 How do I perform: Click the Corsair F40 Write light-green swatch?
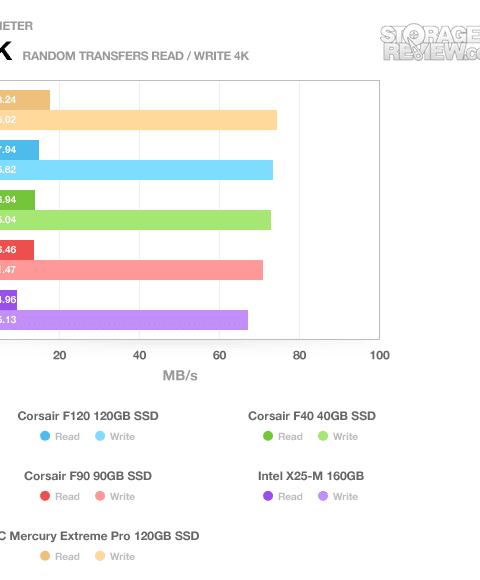click(323, 436)
